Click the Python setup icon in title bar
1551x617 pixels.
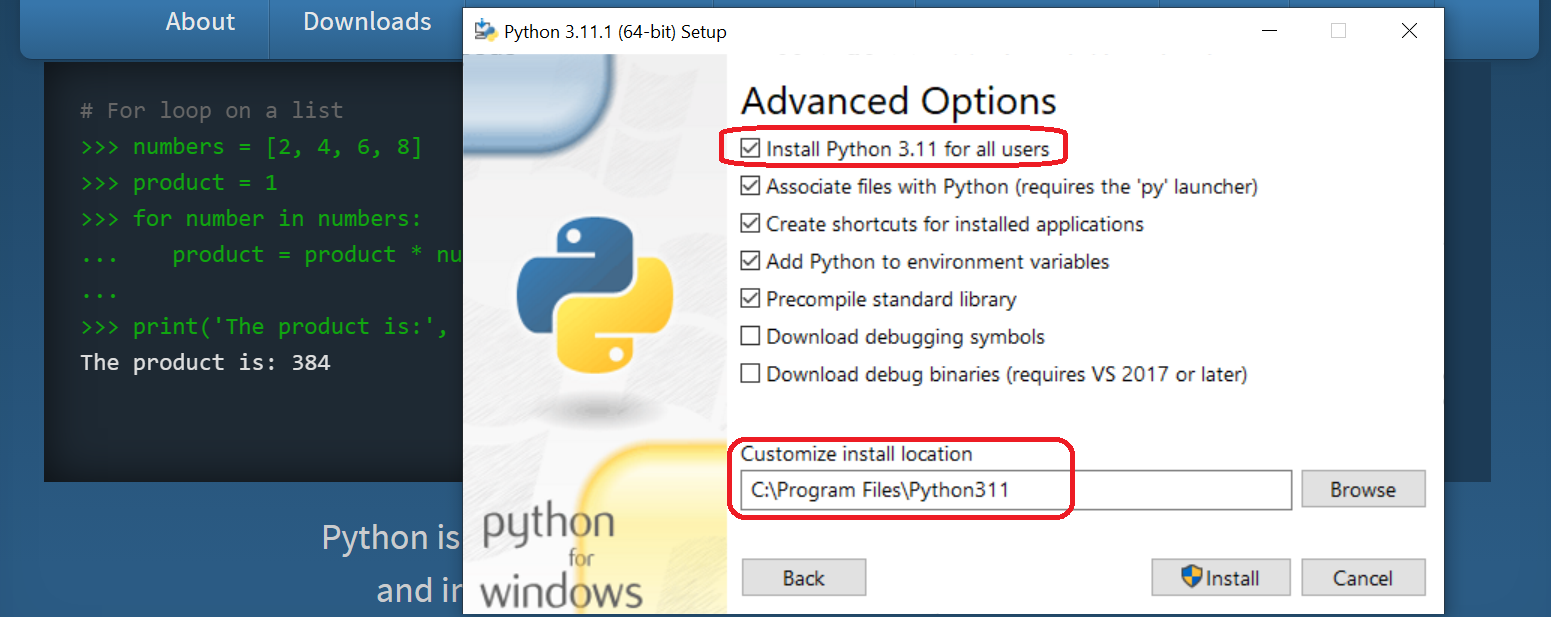486,31
